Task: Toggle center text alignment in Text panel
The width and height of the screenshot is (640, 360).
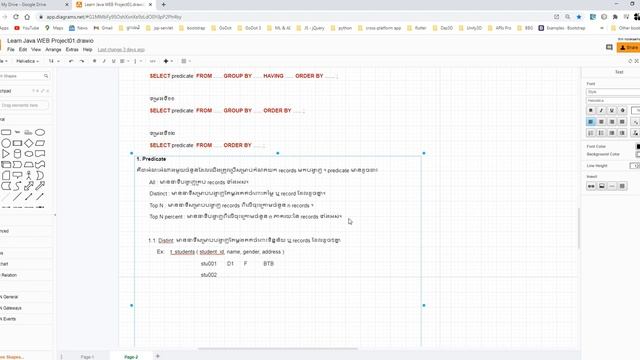Action: [601, 122]
